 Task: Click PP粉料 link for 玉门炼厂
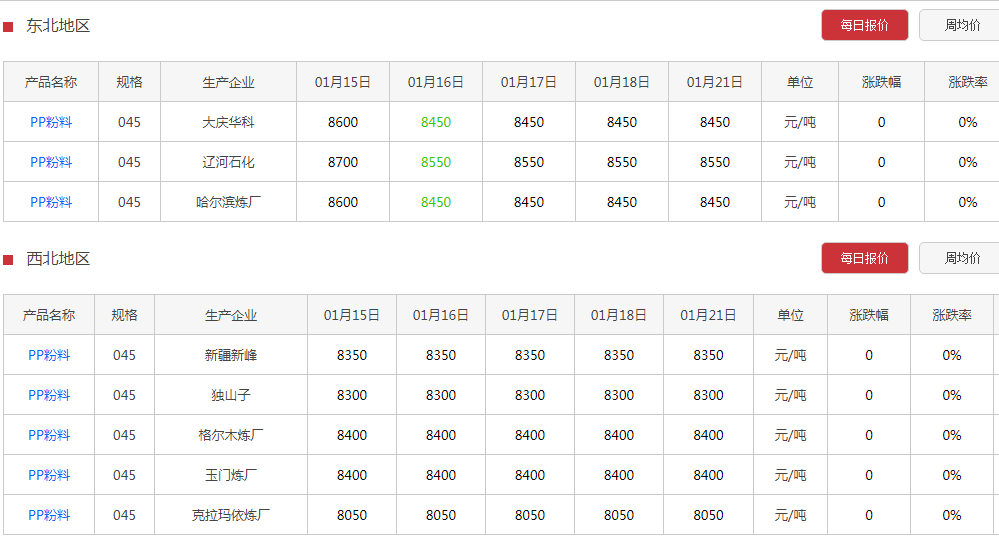click(x=49, y=475)
